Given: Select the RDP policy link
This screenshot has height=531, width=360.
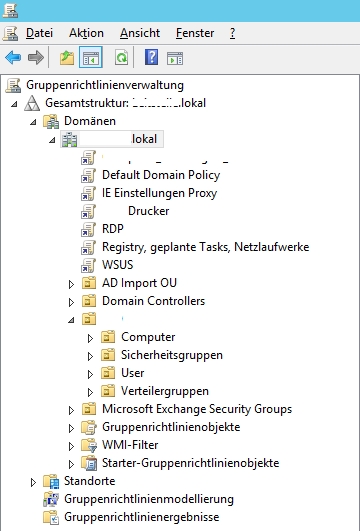Looking at the screenshot, I should 113,229.
